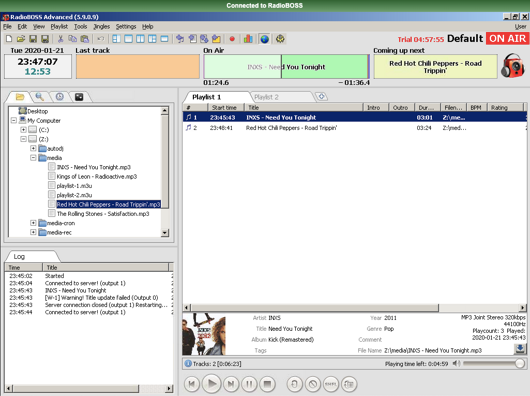The width and height of the screenshot is (530, 396).
Task: Click the Pause playback button
Action: click(x=249, y=384)
